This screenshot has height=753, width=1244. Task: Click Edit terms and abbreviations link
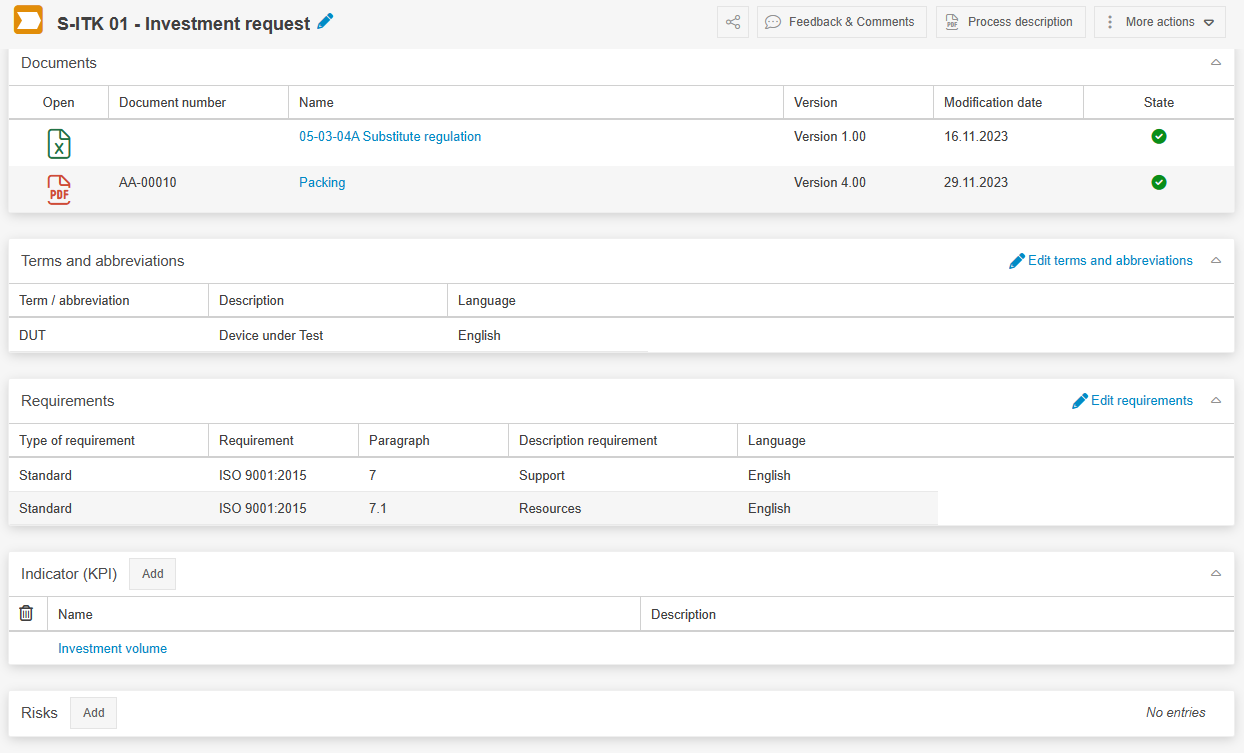1101,261
